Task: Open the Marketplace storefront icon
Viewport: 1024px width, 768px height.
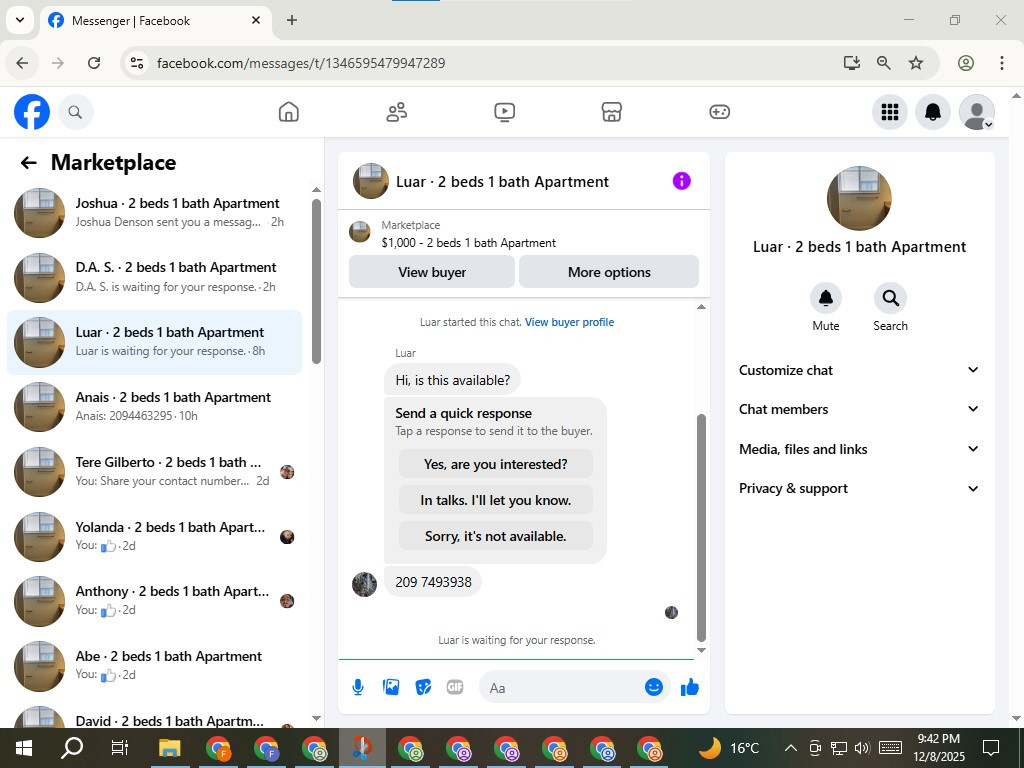Action: coord(611,112)
